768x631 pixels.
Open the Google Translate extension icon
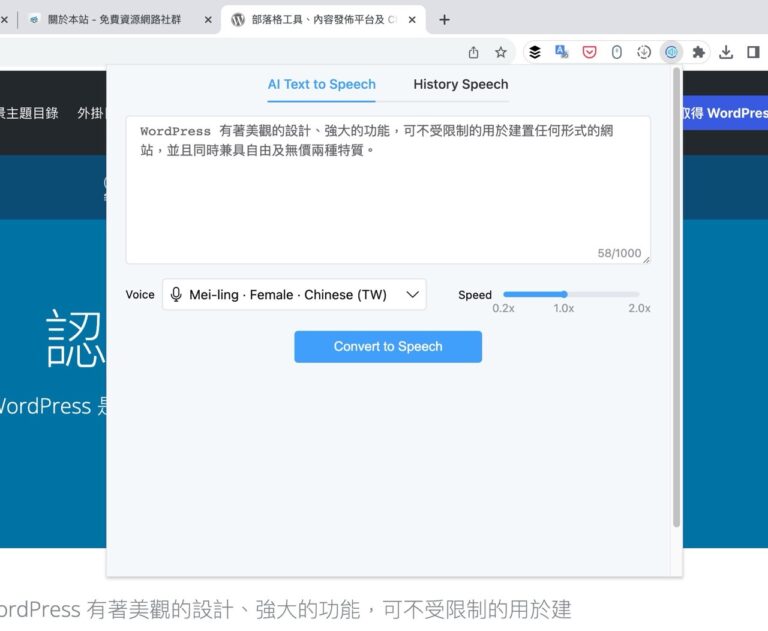[x=561, y=52]
